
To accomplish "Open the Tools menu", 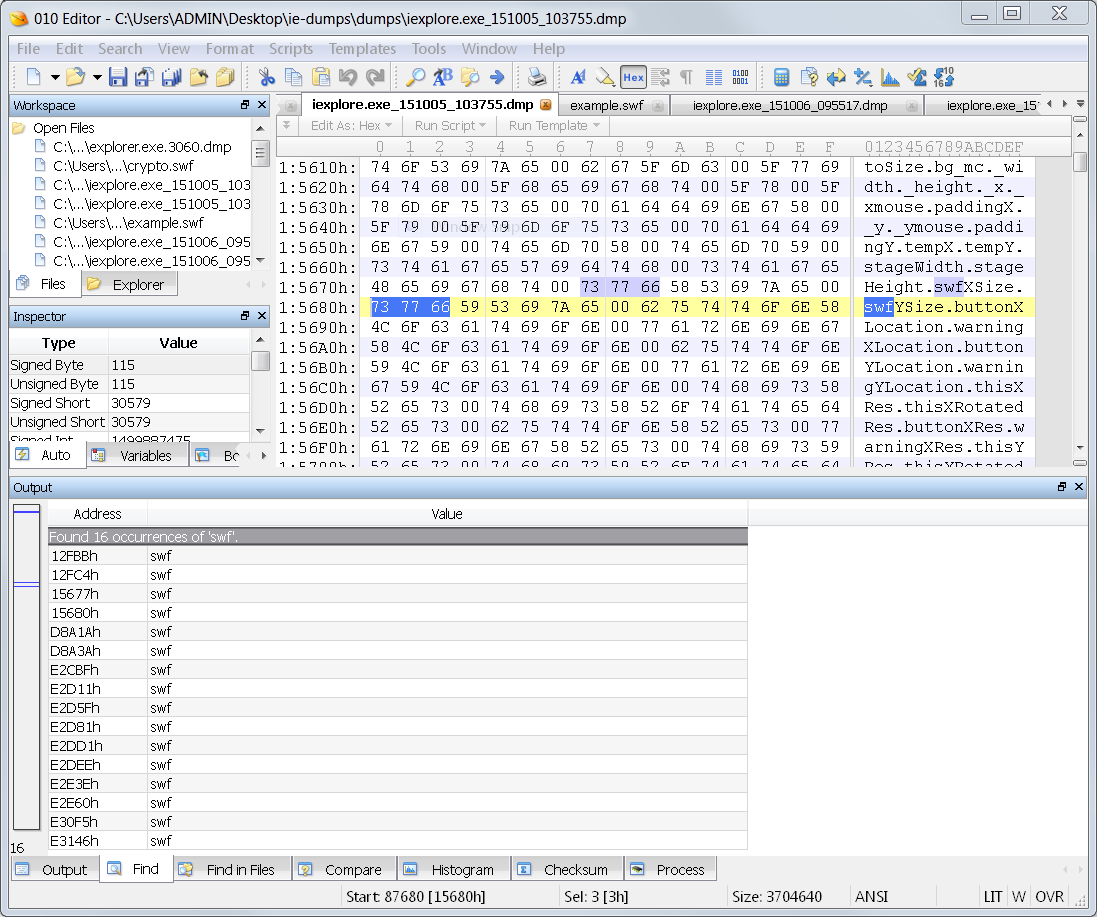I will click(x=429, y=49).
